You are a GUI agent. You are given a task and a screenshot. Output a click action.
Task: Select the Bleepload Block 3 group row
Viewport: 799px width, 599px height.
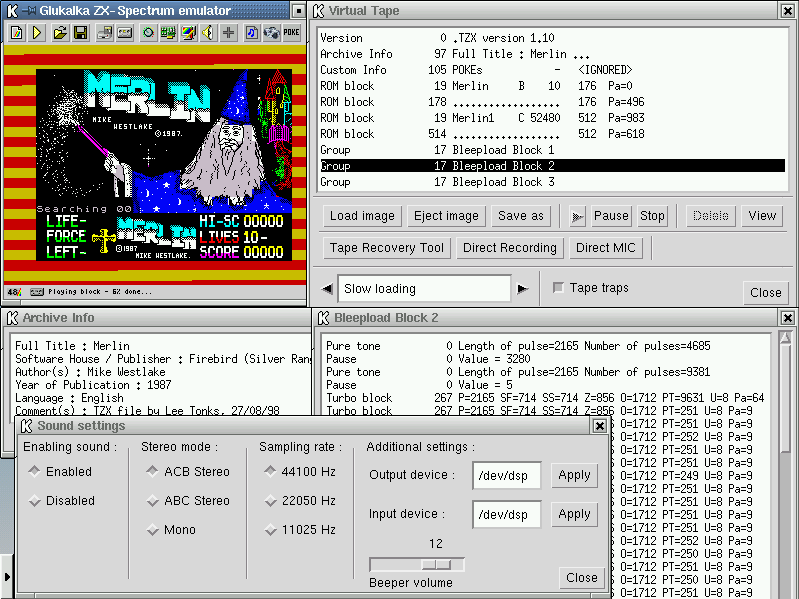(x=552, y=182)
